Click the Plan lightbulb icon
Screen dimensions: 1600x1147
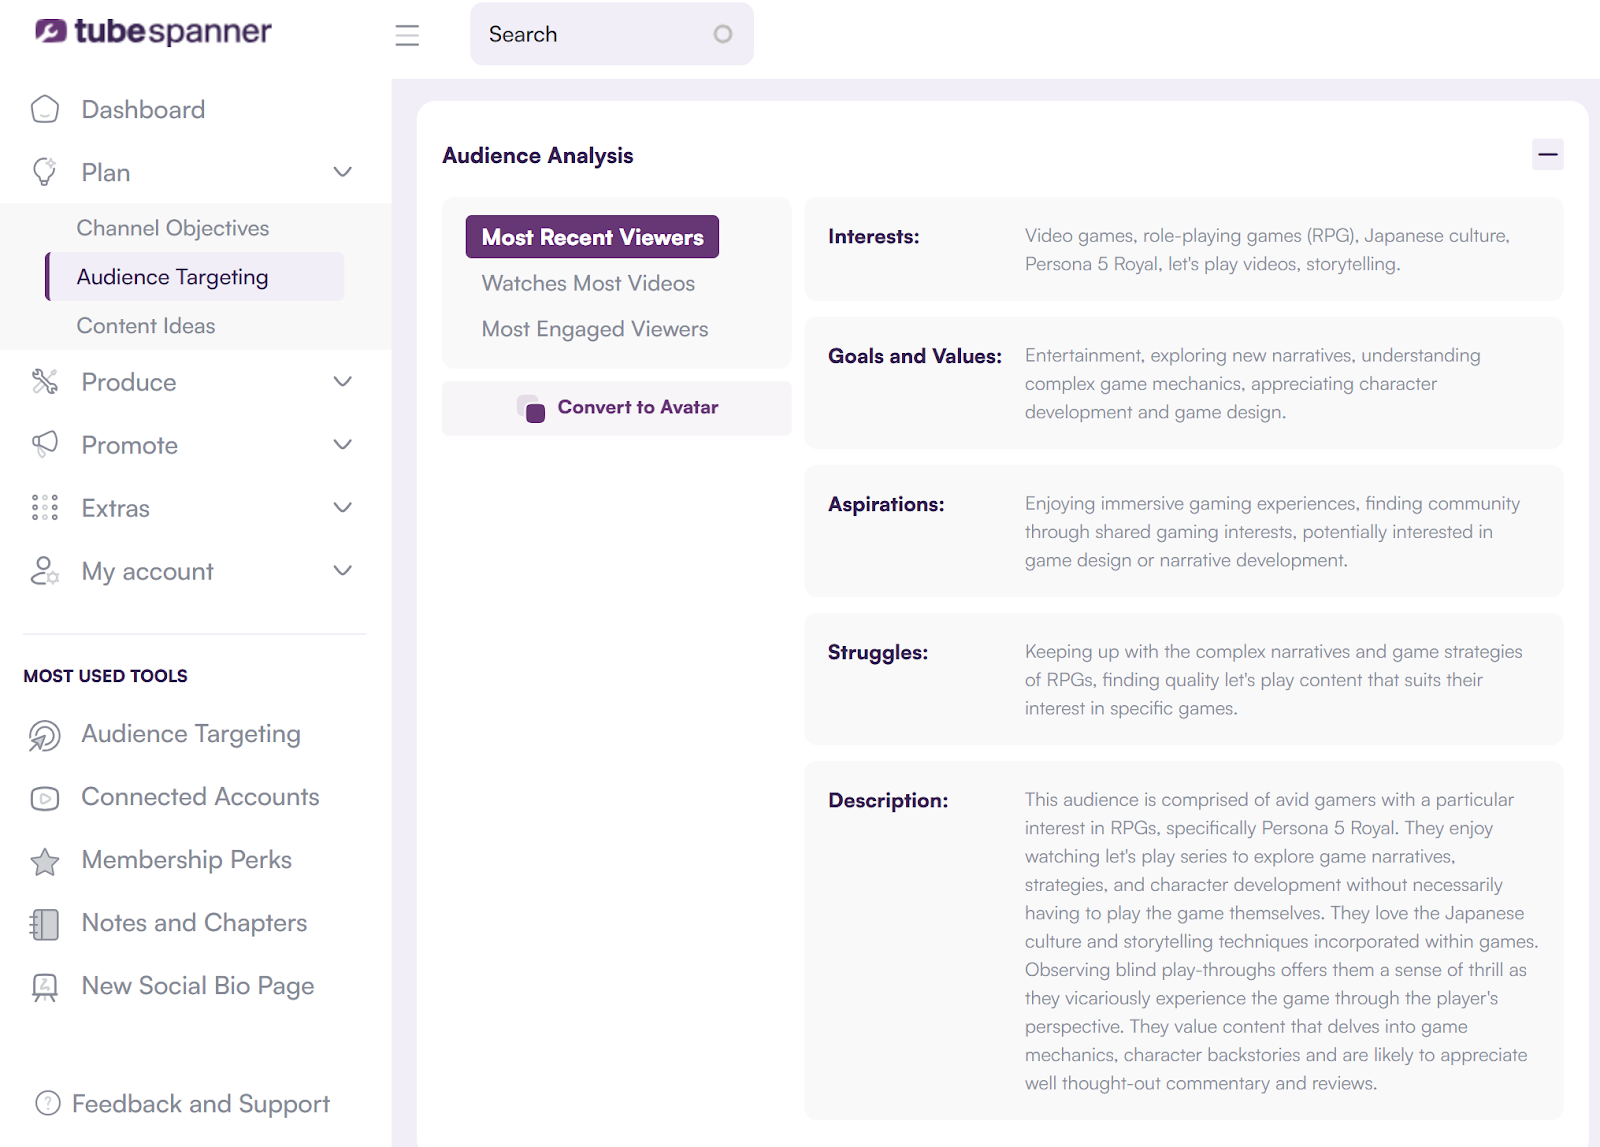[x=45, y=172]
